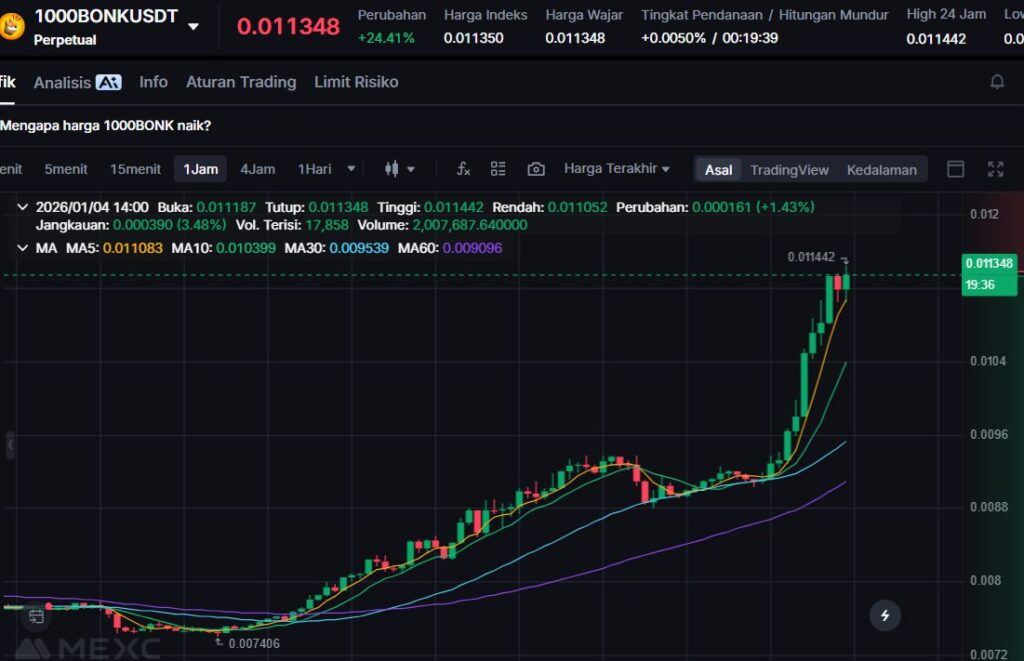Collapse the MA indicator legend row
Image resolution: width=1024 pixels, height=661 pixels.
coord(24,247)
